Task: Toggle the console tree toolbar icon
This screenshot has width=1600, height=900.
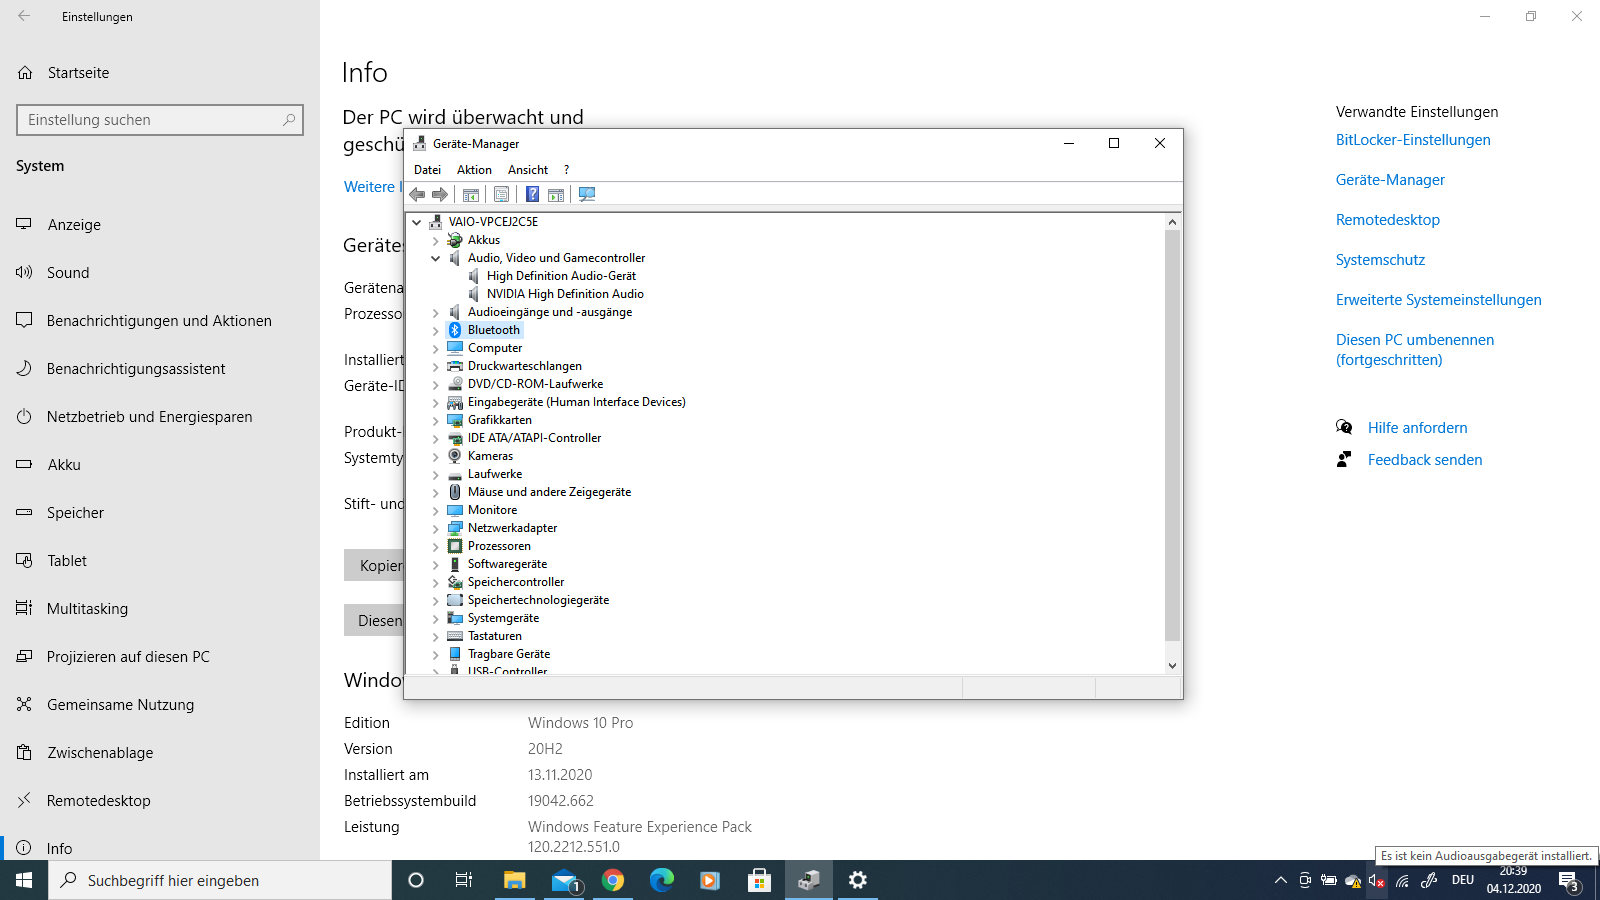Action: point(471,195)
